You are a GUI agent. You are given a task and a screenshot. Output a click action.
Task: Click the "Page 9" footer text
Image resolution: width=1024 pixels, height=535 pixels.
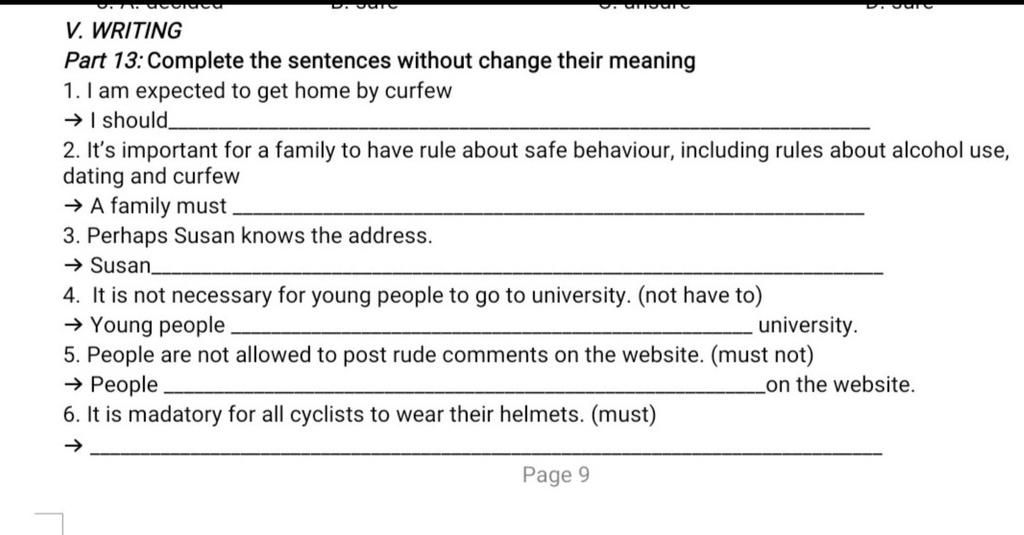click(x=556, y=475)
